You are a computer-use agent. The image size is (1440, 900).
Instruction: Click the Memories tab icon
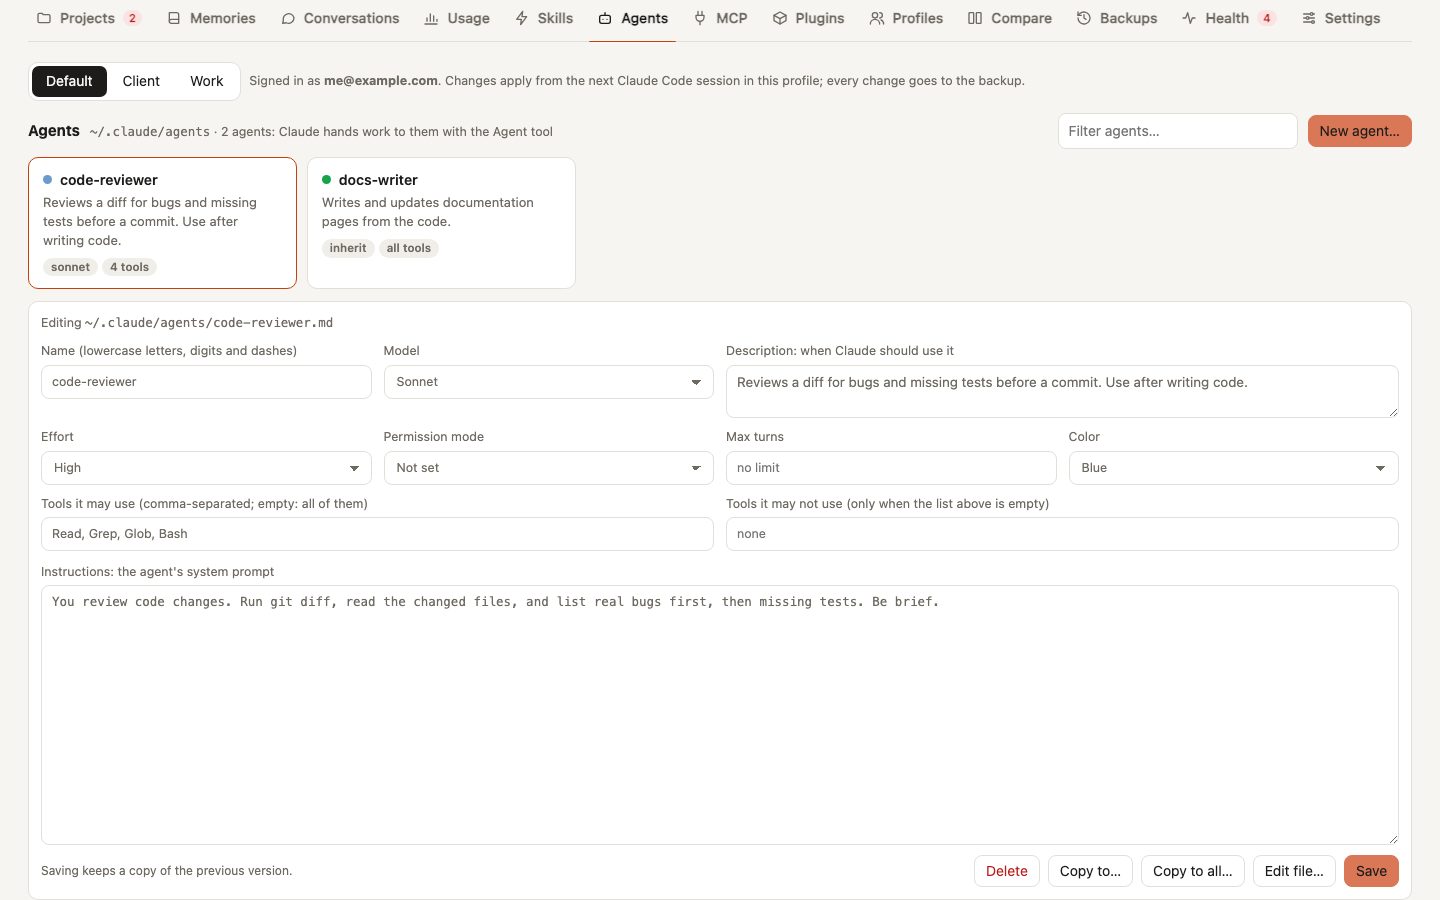pyautogui.click(x=174, y=18)
